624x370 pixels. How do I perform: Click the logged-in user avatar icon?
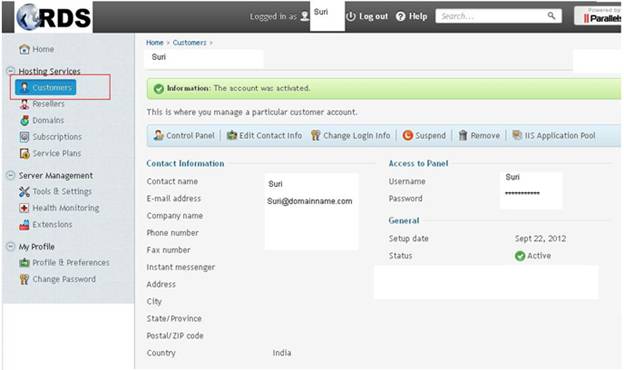pos(304,16)
